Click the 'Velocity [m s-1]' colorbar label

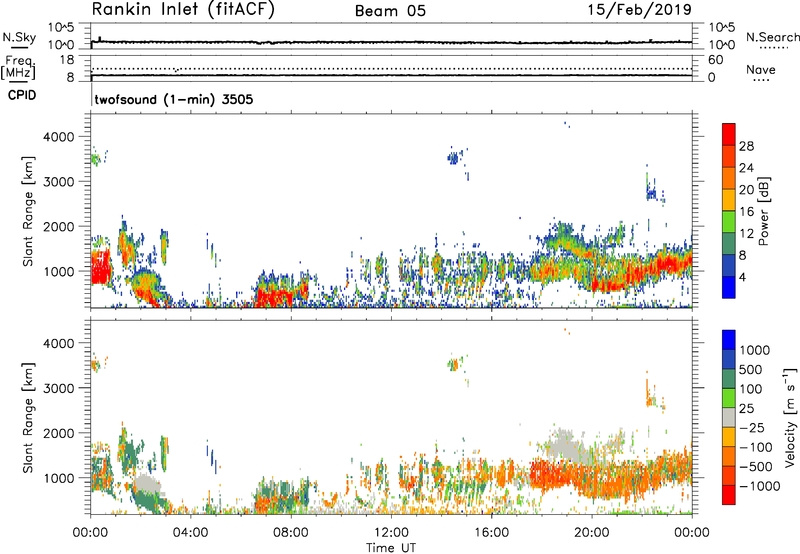click(x=790, y=417)
